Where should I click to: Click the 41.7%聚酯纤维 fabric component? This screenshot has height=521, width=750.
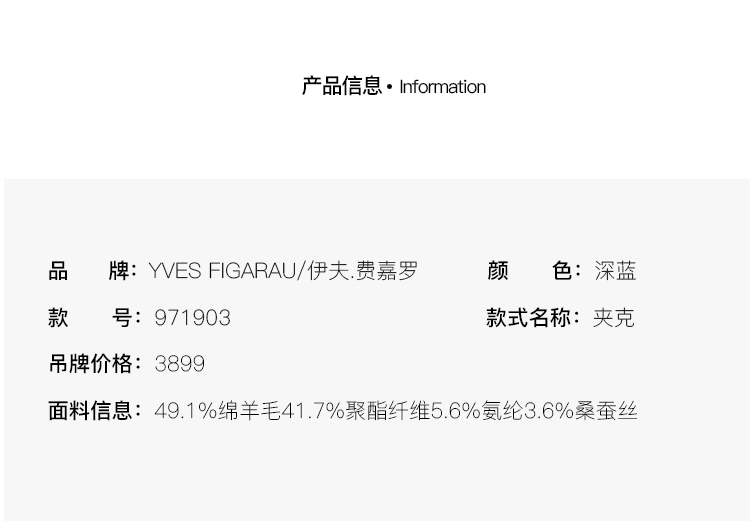coord(355,411)
